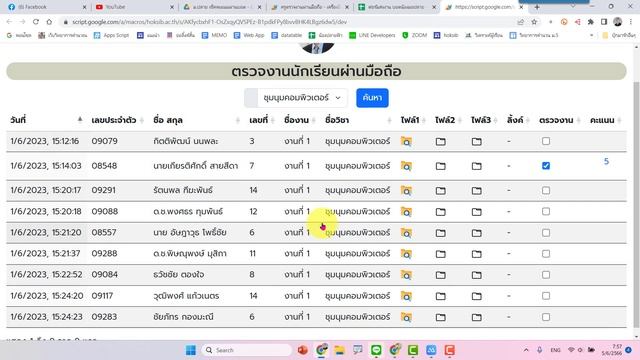Sort table by ชื่อวิชา column

pos(358,120)
